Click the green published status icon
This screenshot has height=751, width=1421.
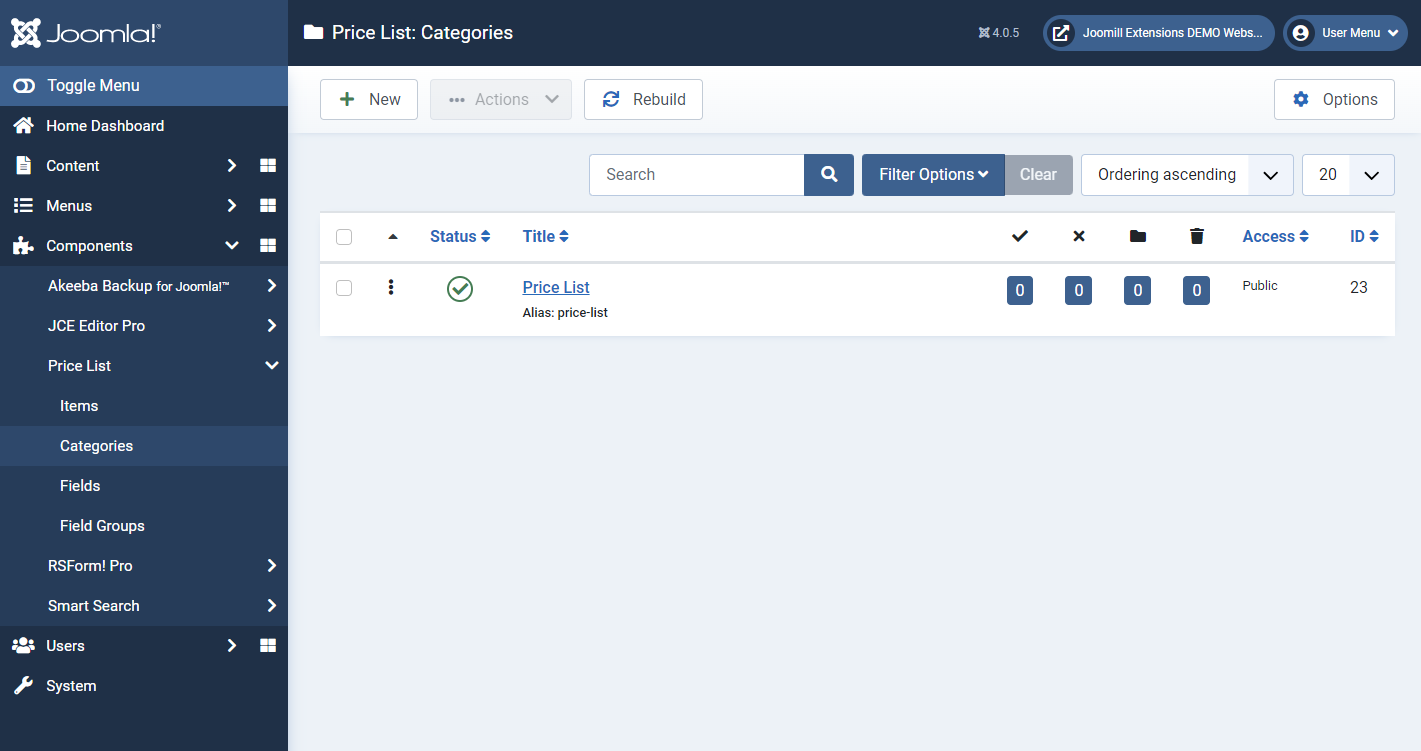(x=460, y=289)
